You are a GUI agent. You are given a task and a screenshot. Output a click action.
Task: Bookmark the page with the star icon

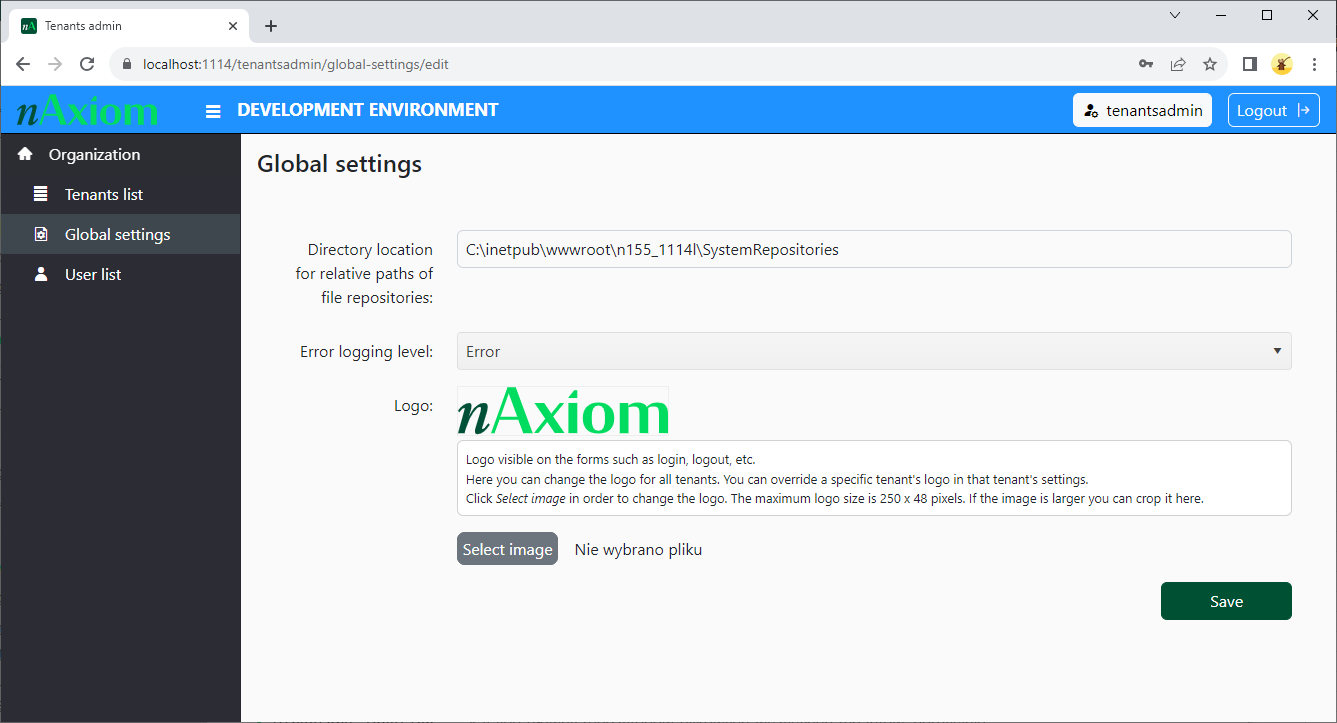pyautogui.click(x=1210, y=64)
